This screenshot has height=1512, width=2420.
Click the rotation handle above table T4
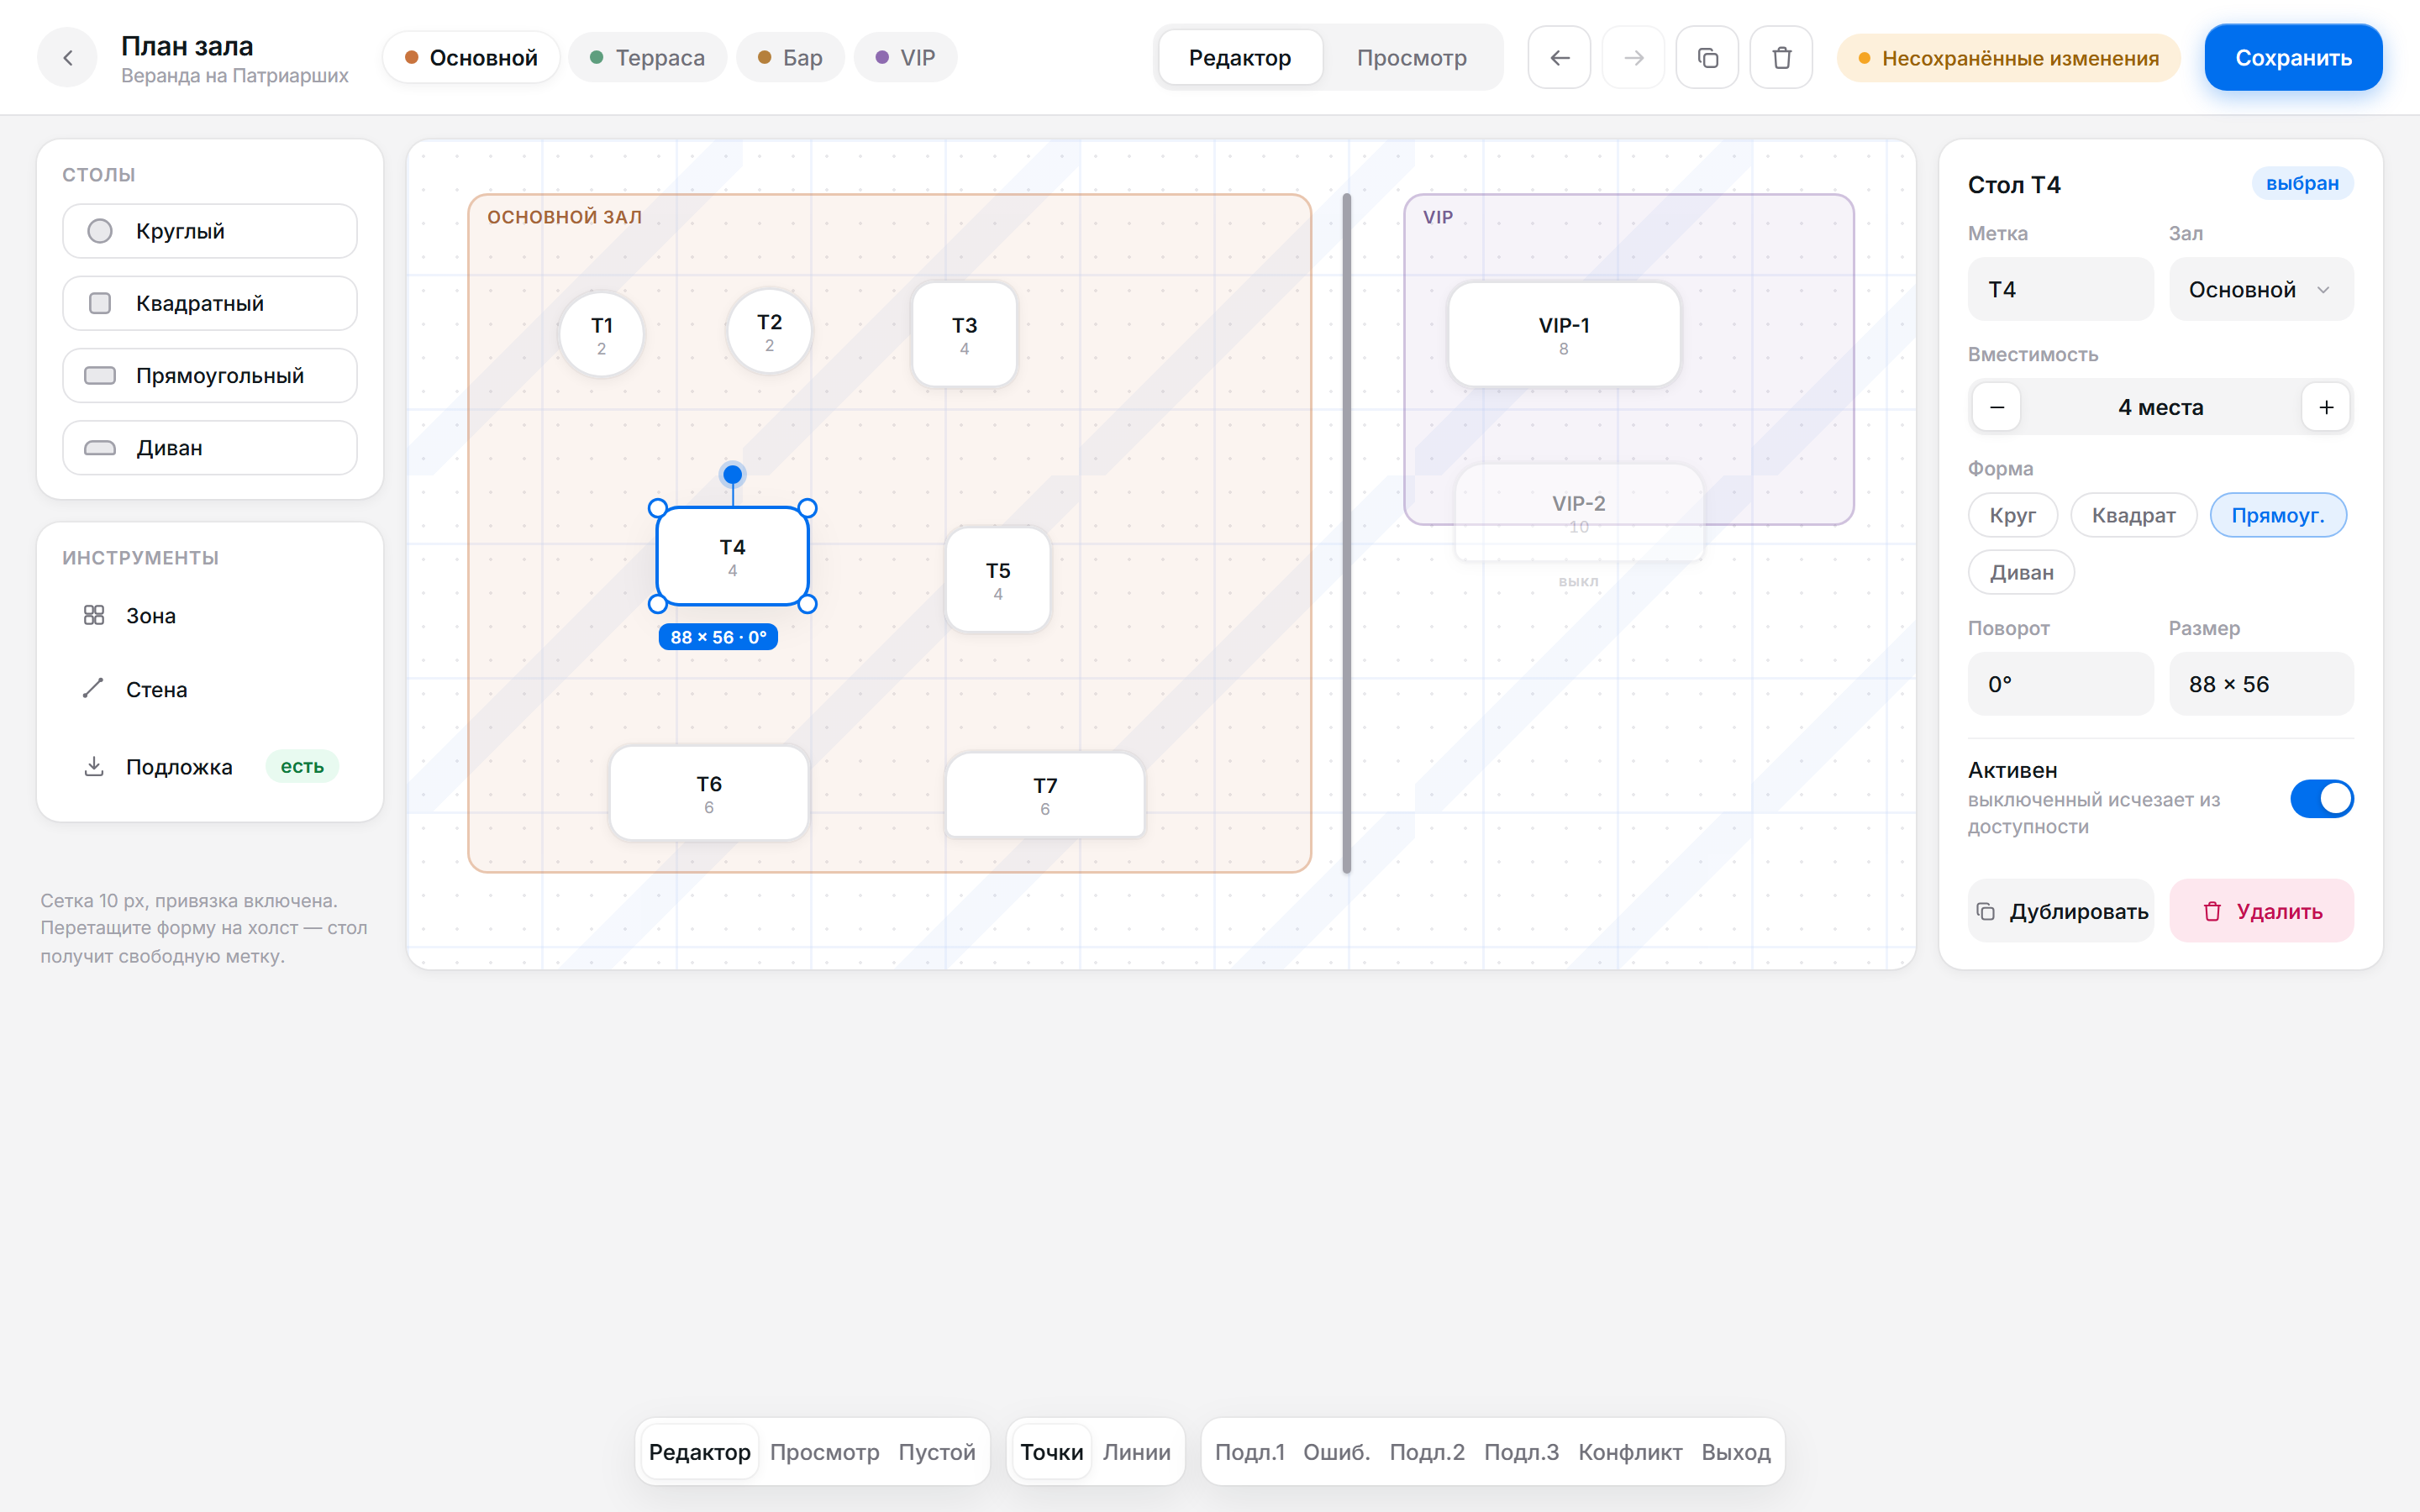(x=732, y=474)
